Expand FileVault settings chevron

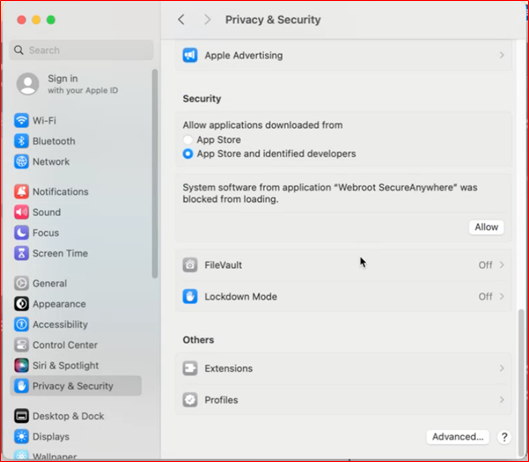[x=502, y=265]
